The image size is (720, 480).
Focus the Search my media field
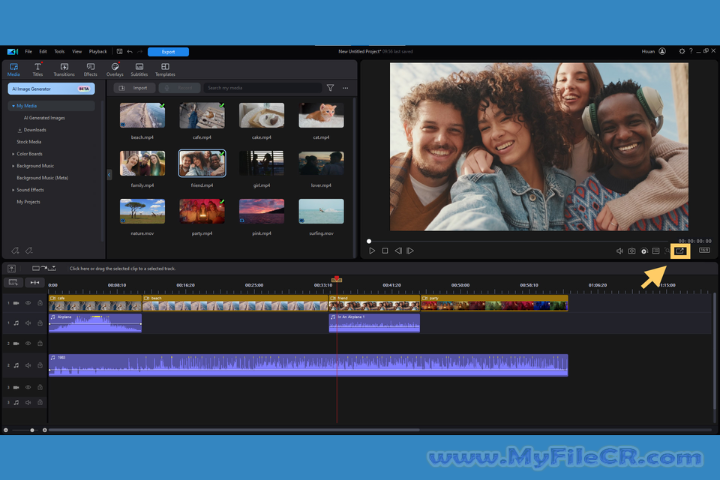pos(262,88)
